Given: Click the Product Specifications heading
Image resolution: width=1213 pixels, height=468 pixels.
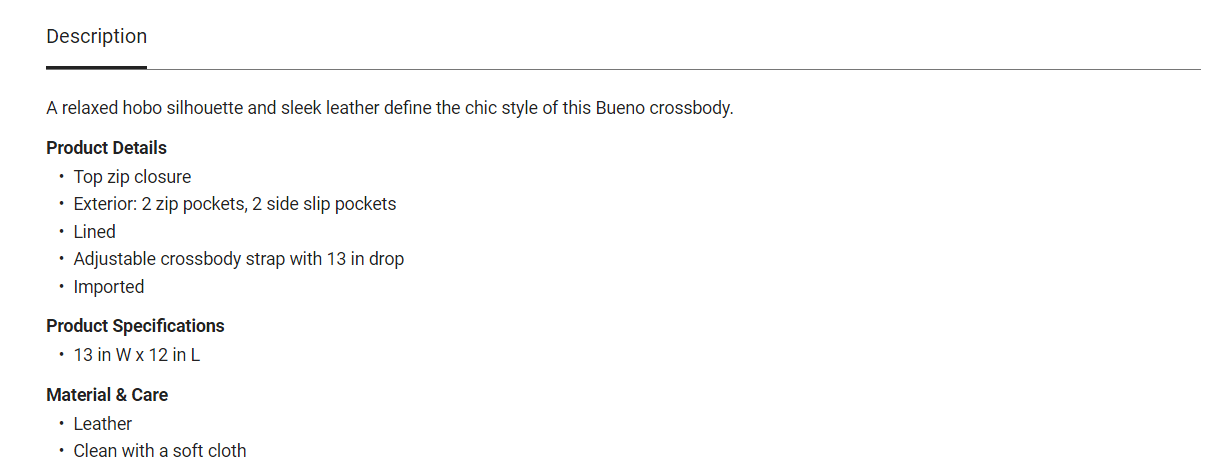Looking at the screenshot, I should coord(135,326).
